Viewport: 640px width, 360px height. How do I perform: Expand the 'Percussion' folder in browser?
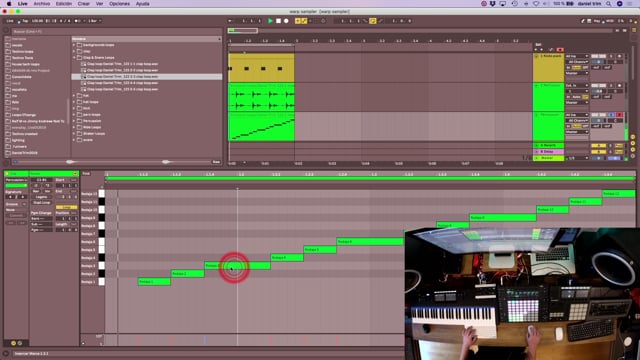click(74, 121)
